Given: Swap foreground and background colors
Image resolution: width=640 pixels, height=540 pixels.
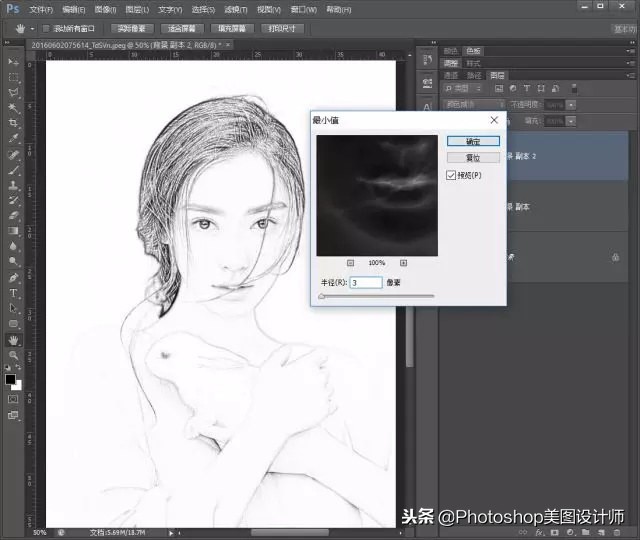Looking at the screenshot, I should pyautogui.click(x=18, y=367).
